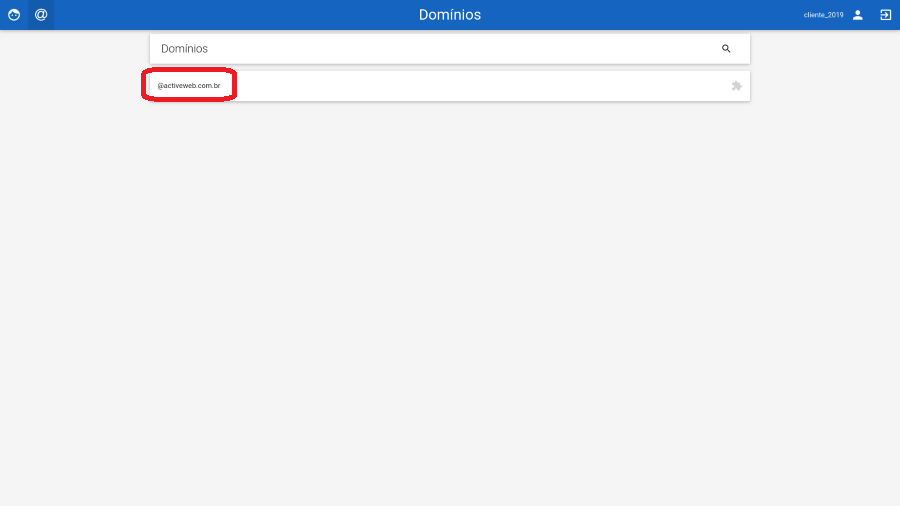Open the user profile icon
Screen dimensions: 900x506
(858, 15)
